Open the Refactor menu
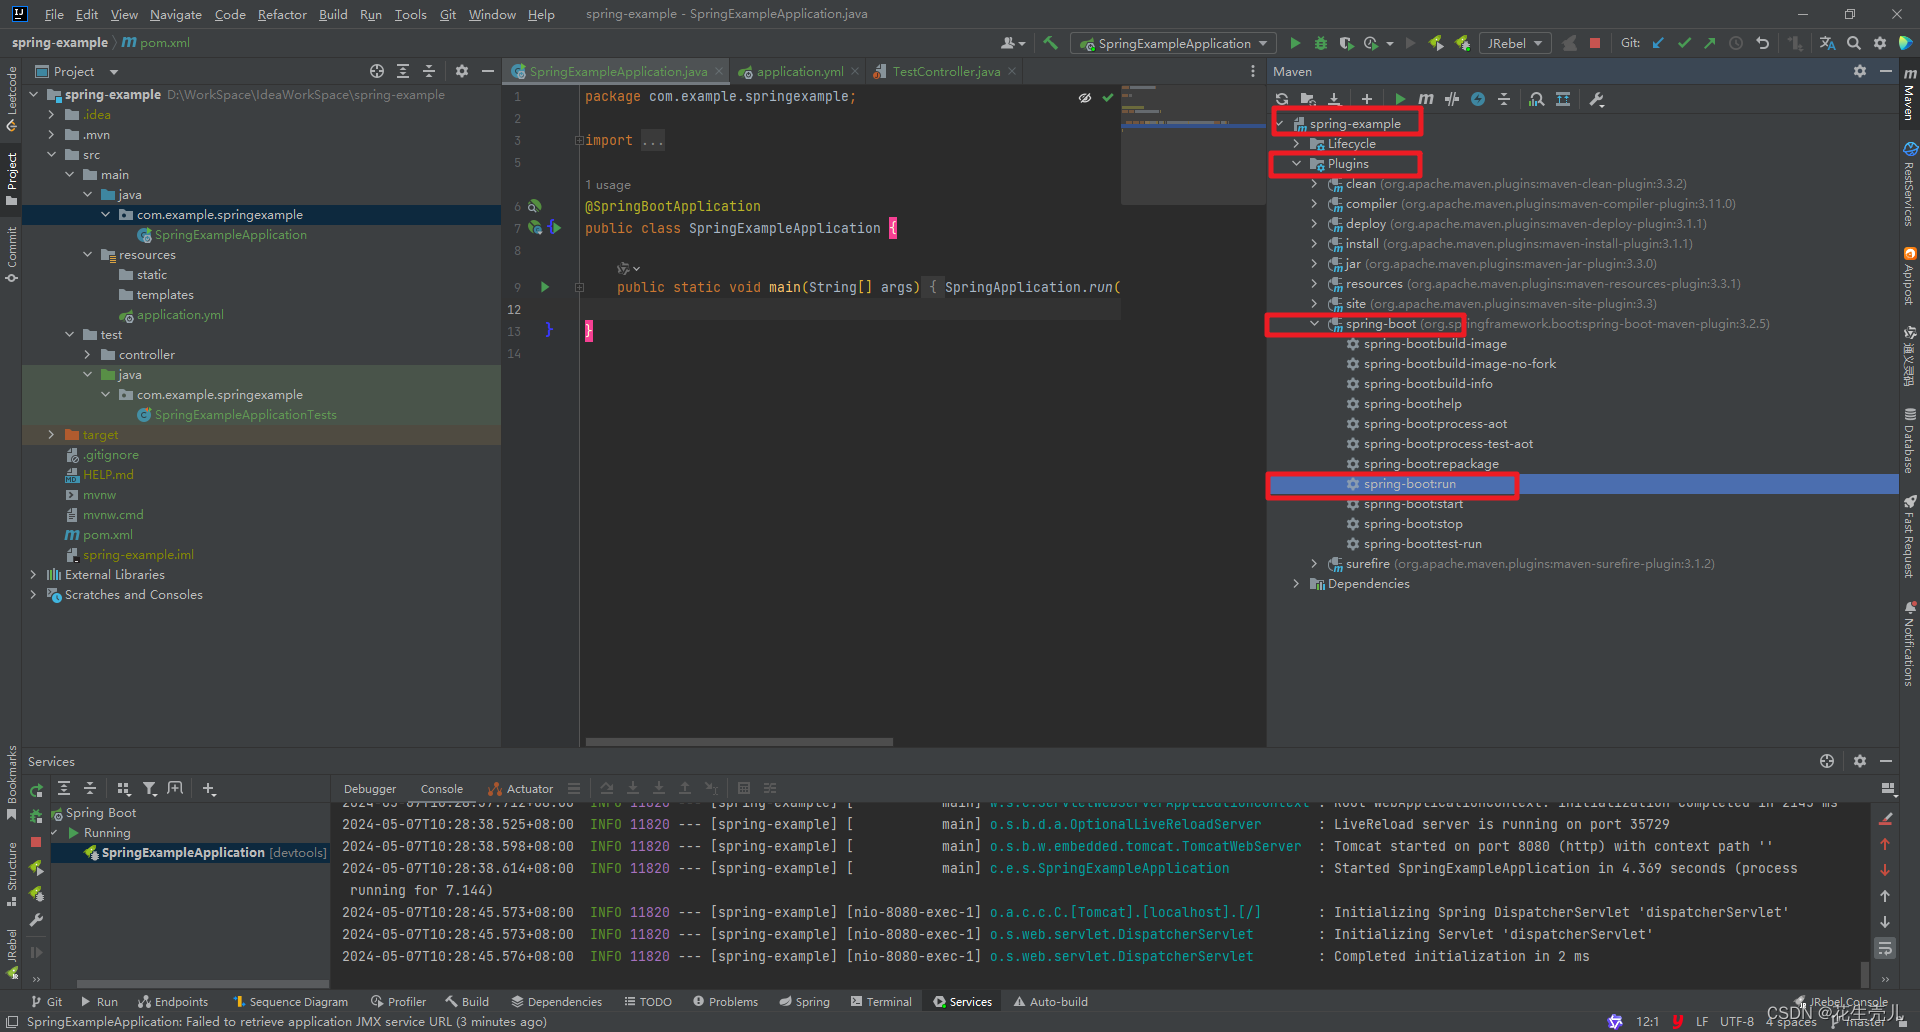1920x1032 pixels. tap(282, 14)
